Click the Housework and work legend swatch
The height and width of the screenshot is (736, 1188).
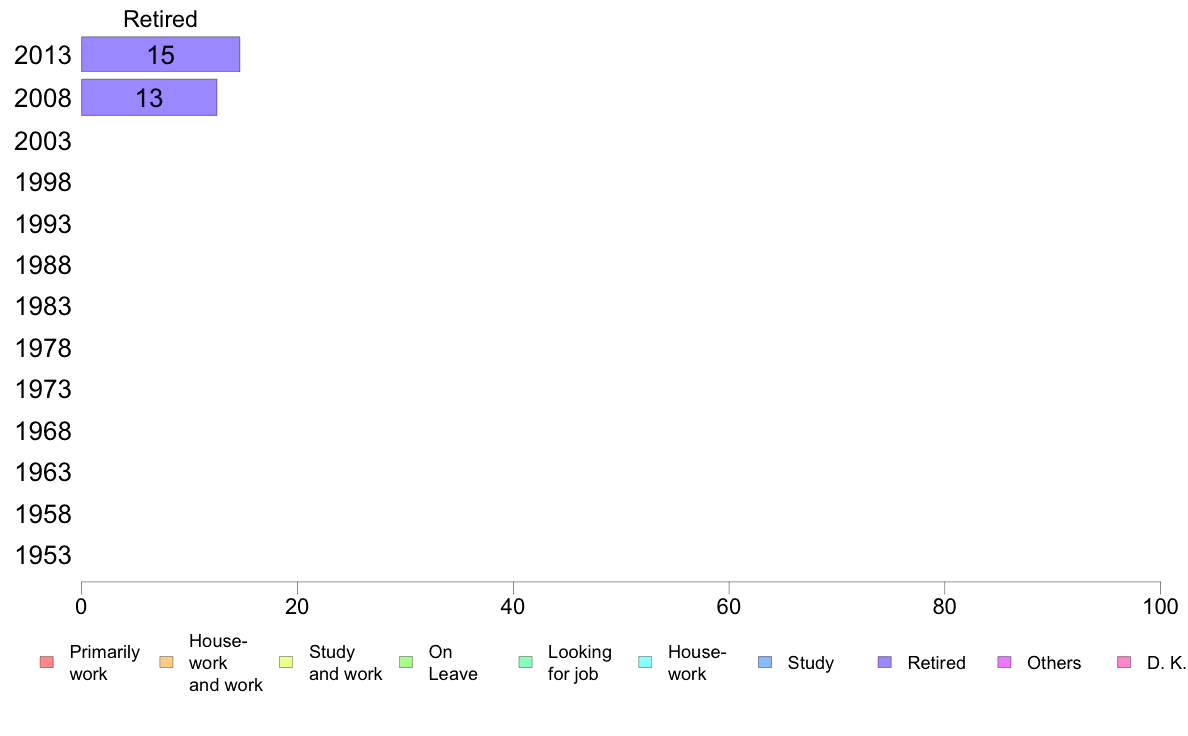click(x=166, y=662)
